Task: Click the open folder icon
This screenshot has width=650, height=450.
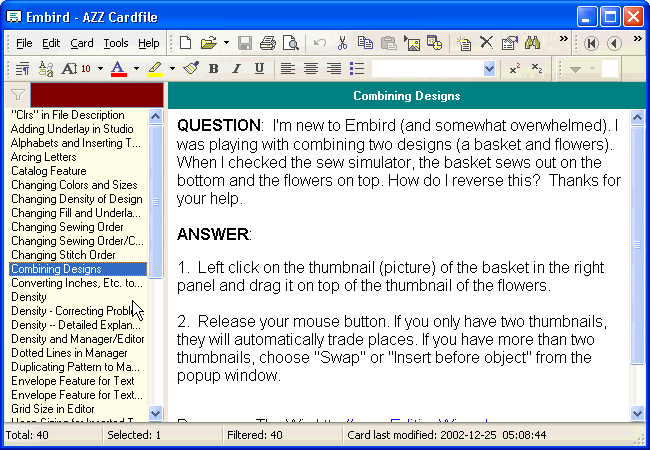Action: 209,43
